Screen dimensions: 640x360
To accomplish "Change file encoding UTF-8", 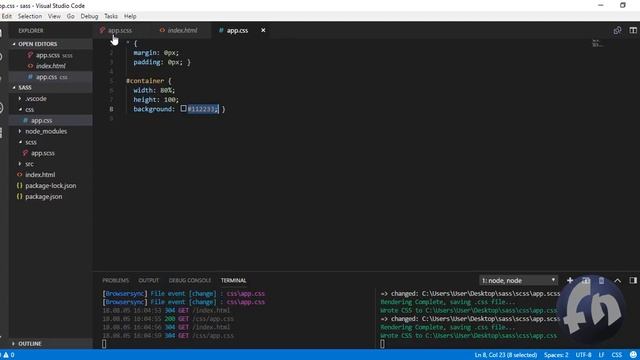I will [x=583, y=355].
